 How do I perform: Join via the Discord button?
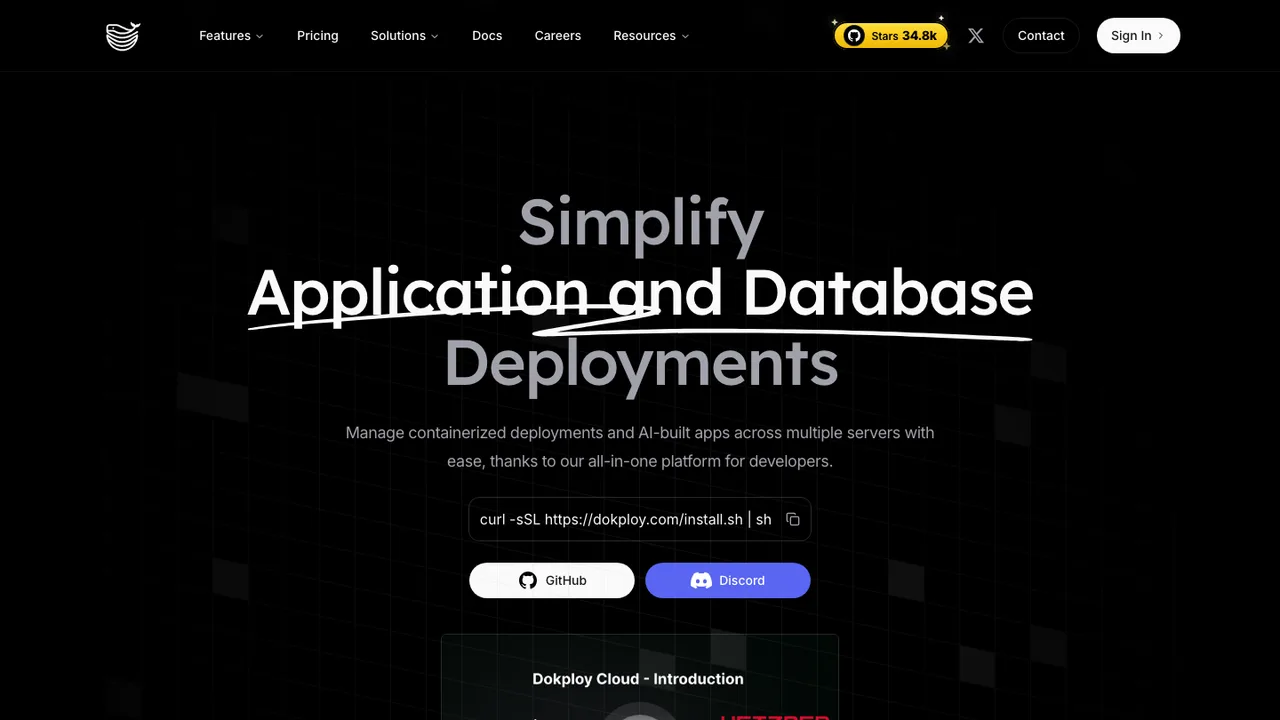728,580
